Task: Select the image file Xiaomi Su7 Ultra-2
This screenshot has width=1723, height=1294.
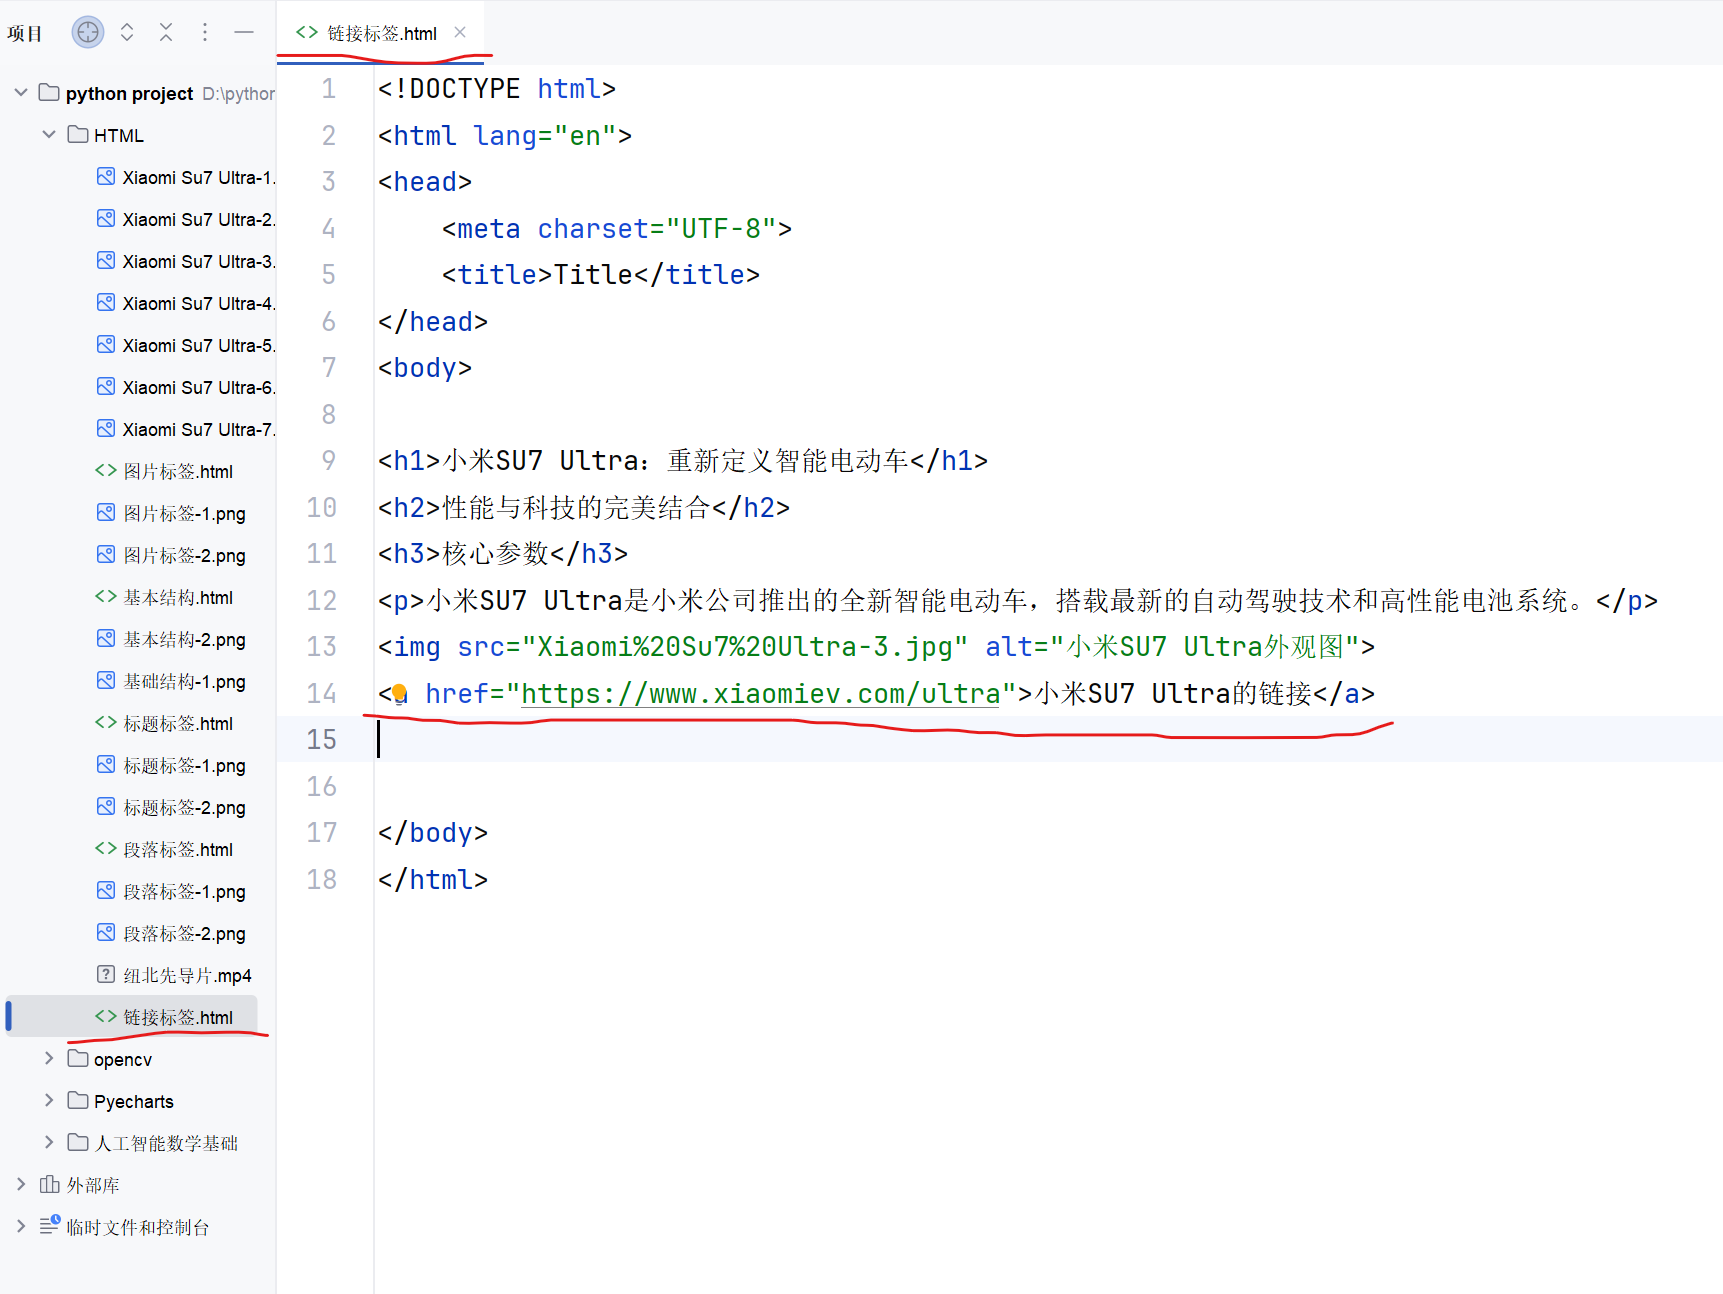Action: pos(186,219)
